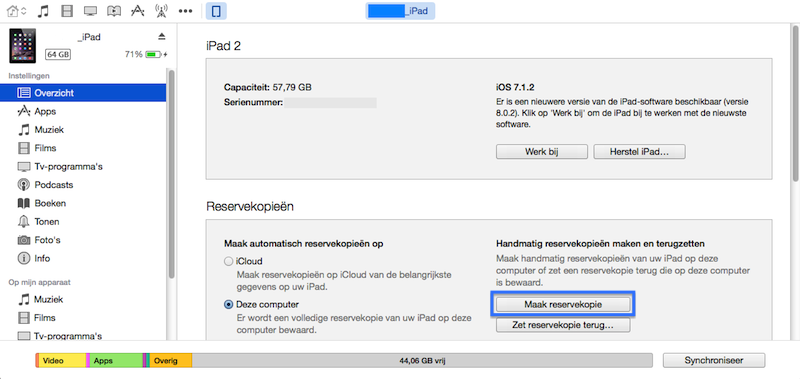Open the TV shows icon in toolbar
800x379 pixels.
click(x=90, y=11)
